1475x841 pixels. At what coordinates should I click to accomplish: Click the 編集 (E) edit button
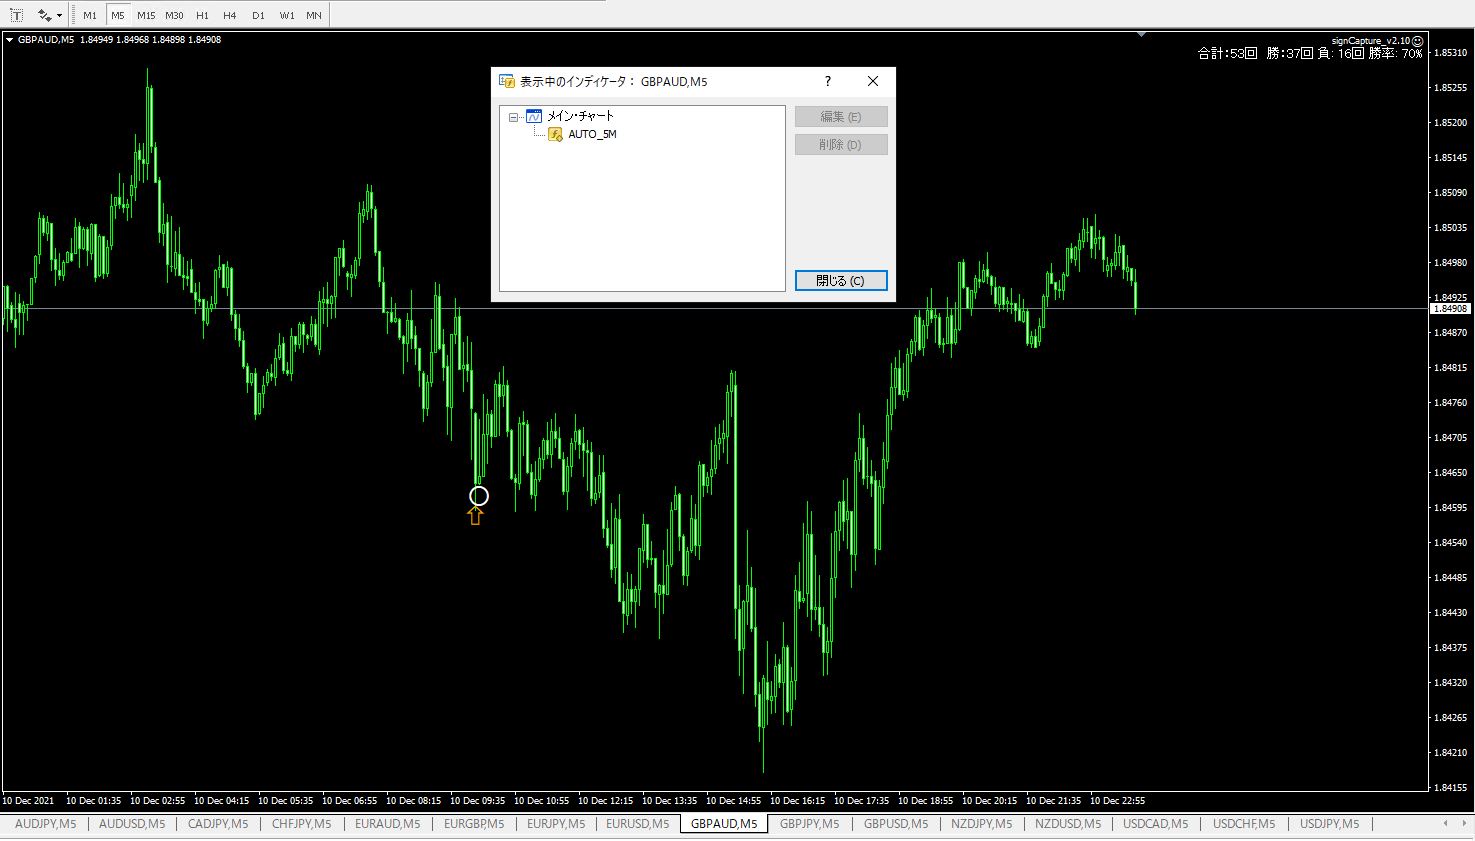click(x=841, y=117)
